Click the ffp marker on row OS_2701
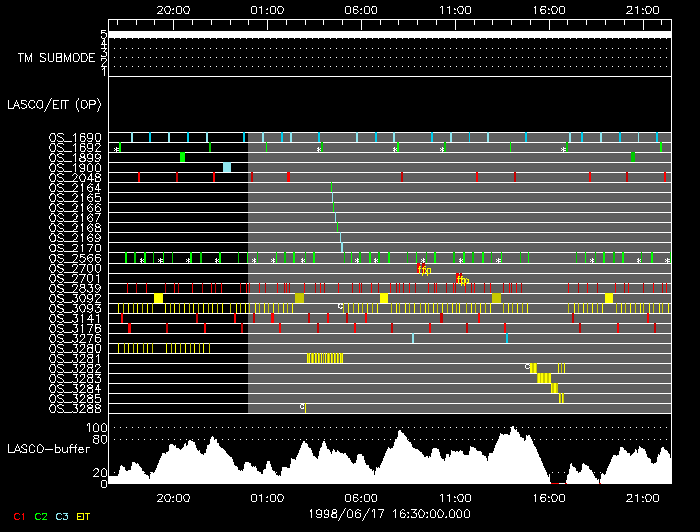Screen dimensions: 700x532 tap(462, 279)
